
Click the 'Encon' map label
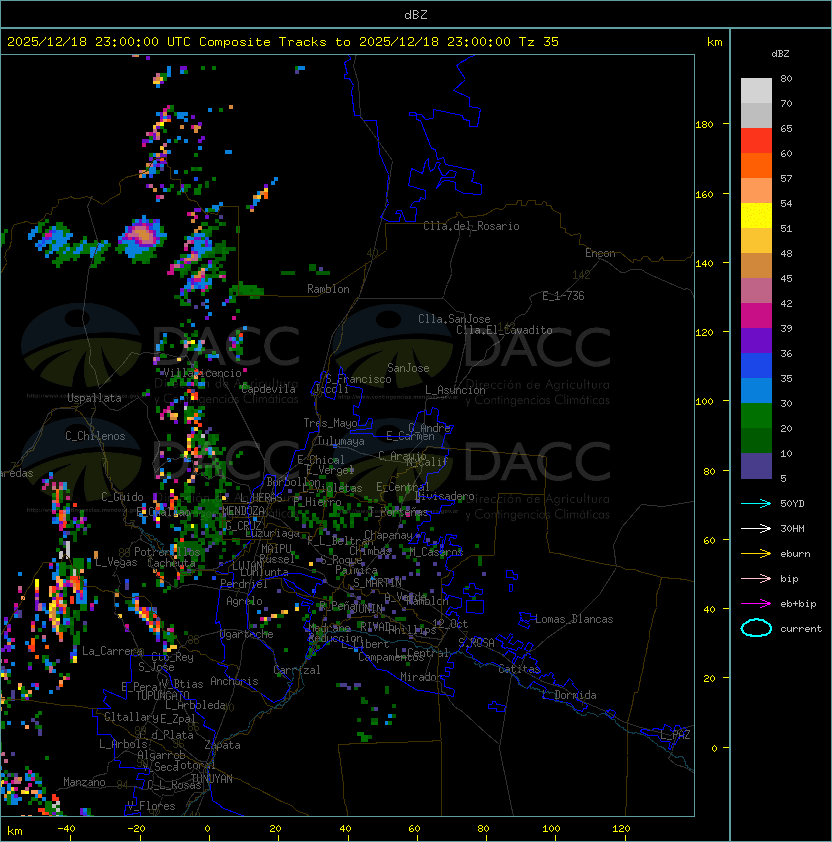pyautogui.click(x=600, y=253)
